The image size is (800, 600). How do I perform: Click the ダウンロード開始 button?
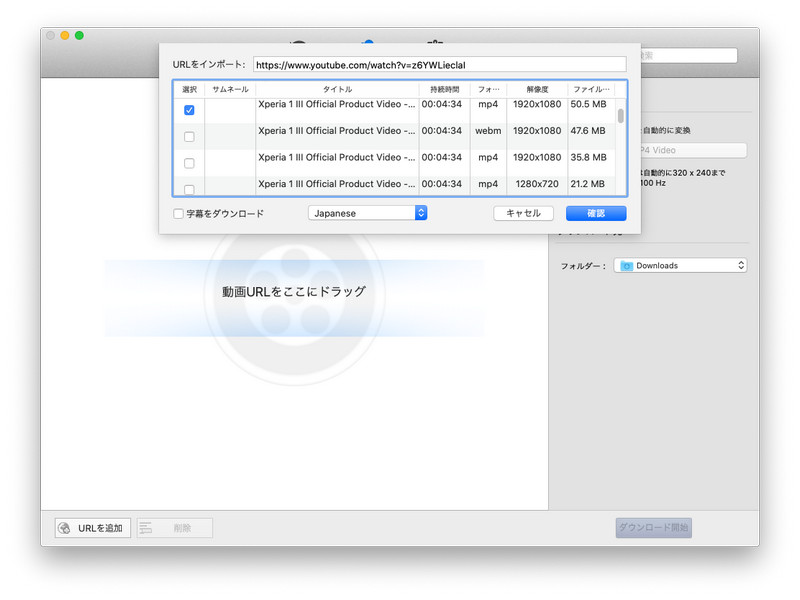(654, 528)
